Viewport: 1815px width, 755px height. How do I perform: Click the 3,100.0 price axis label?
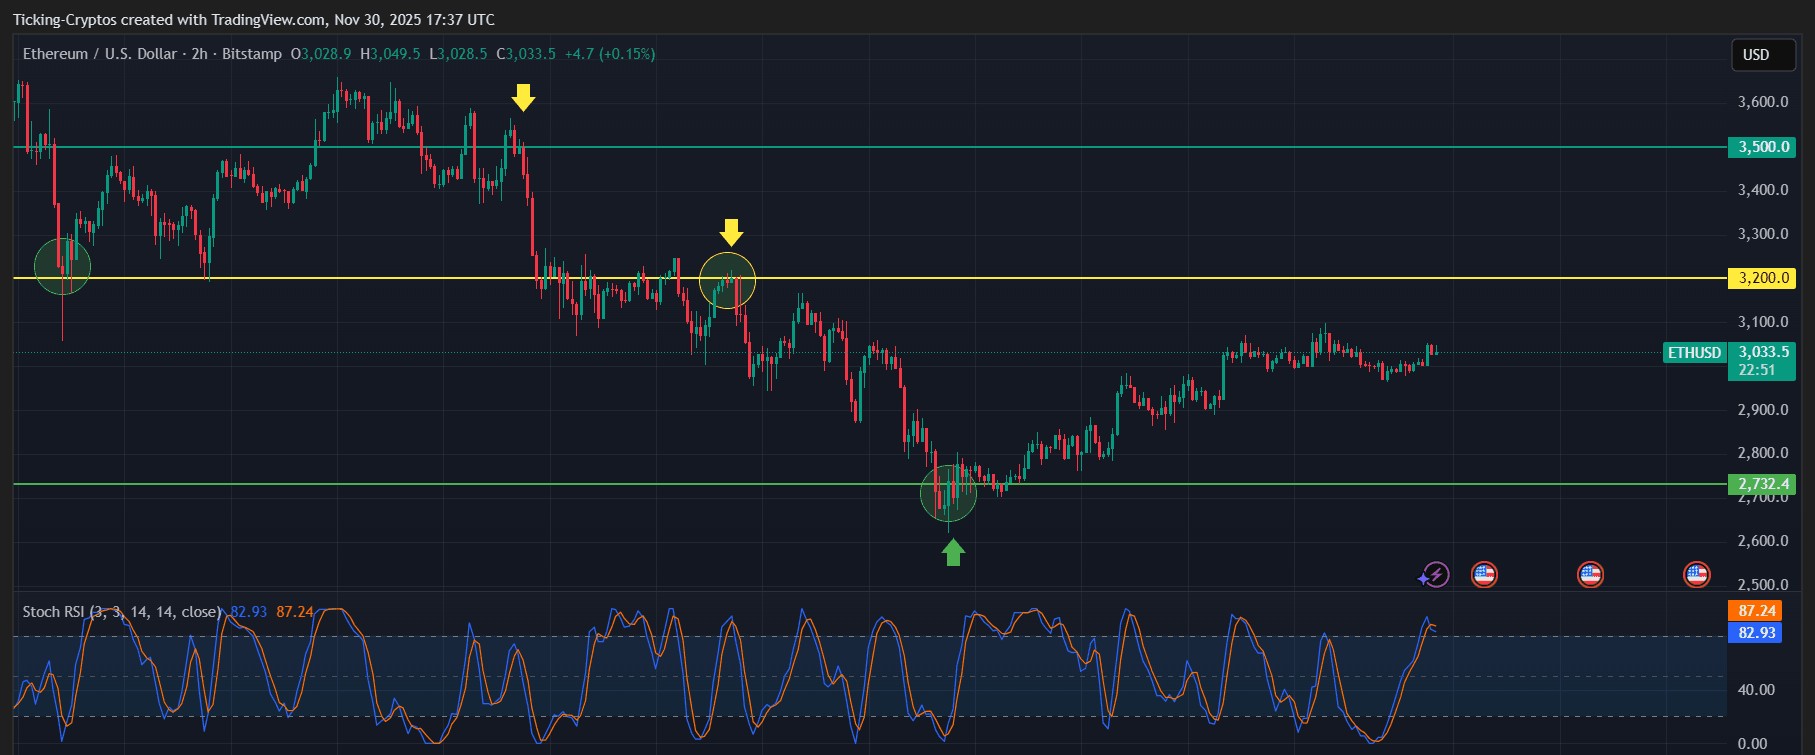tap(1763, 322)
